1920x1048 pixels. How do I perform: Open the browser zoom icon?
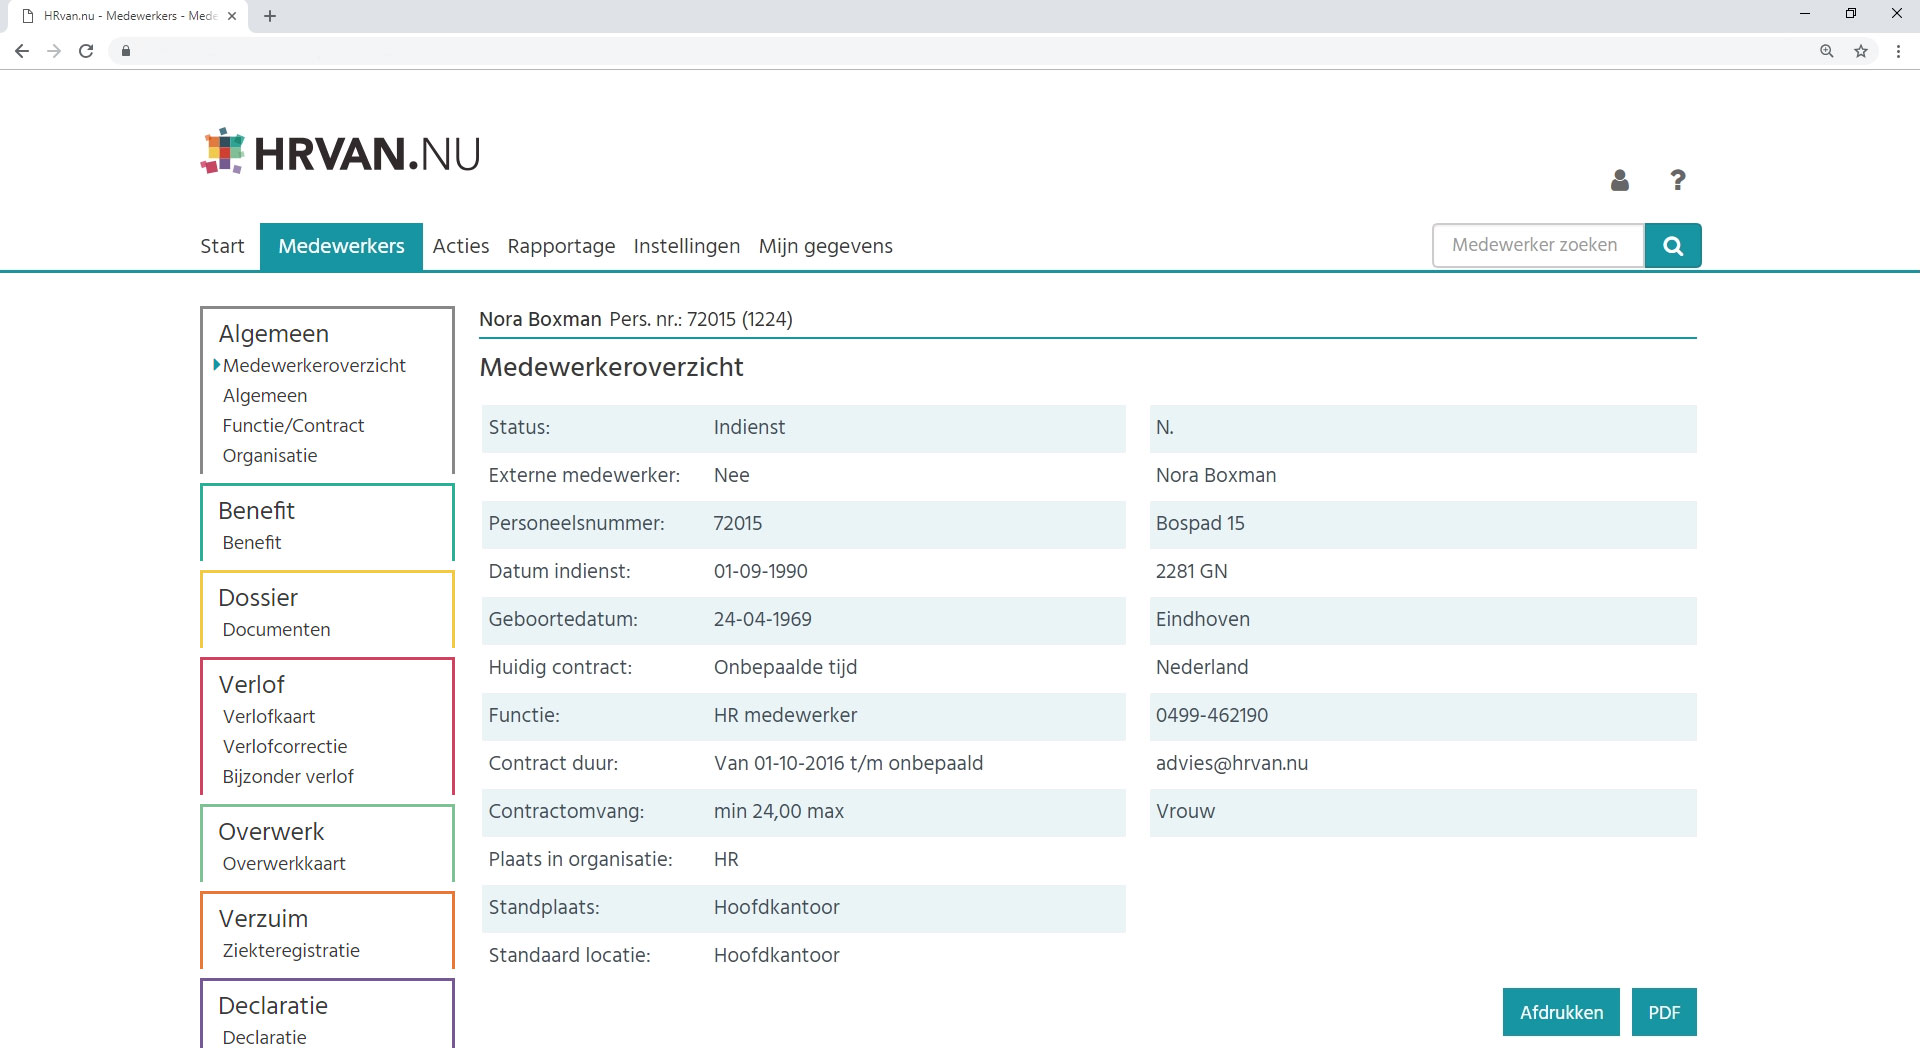coord(1827,51)
